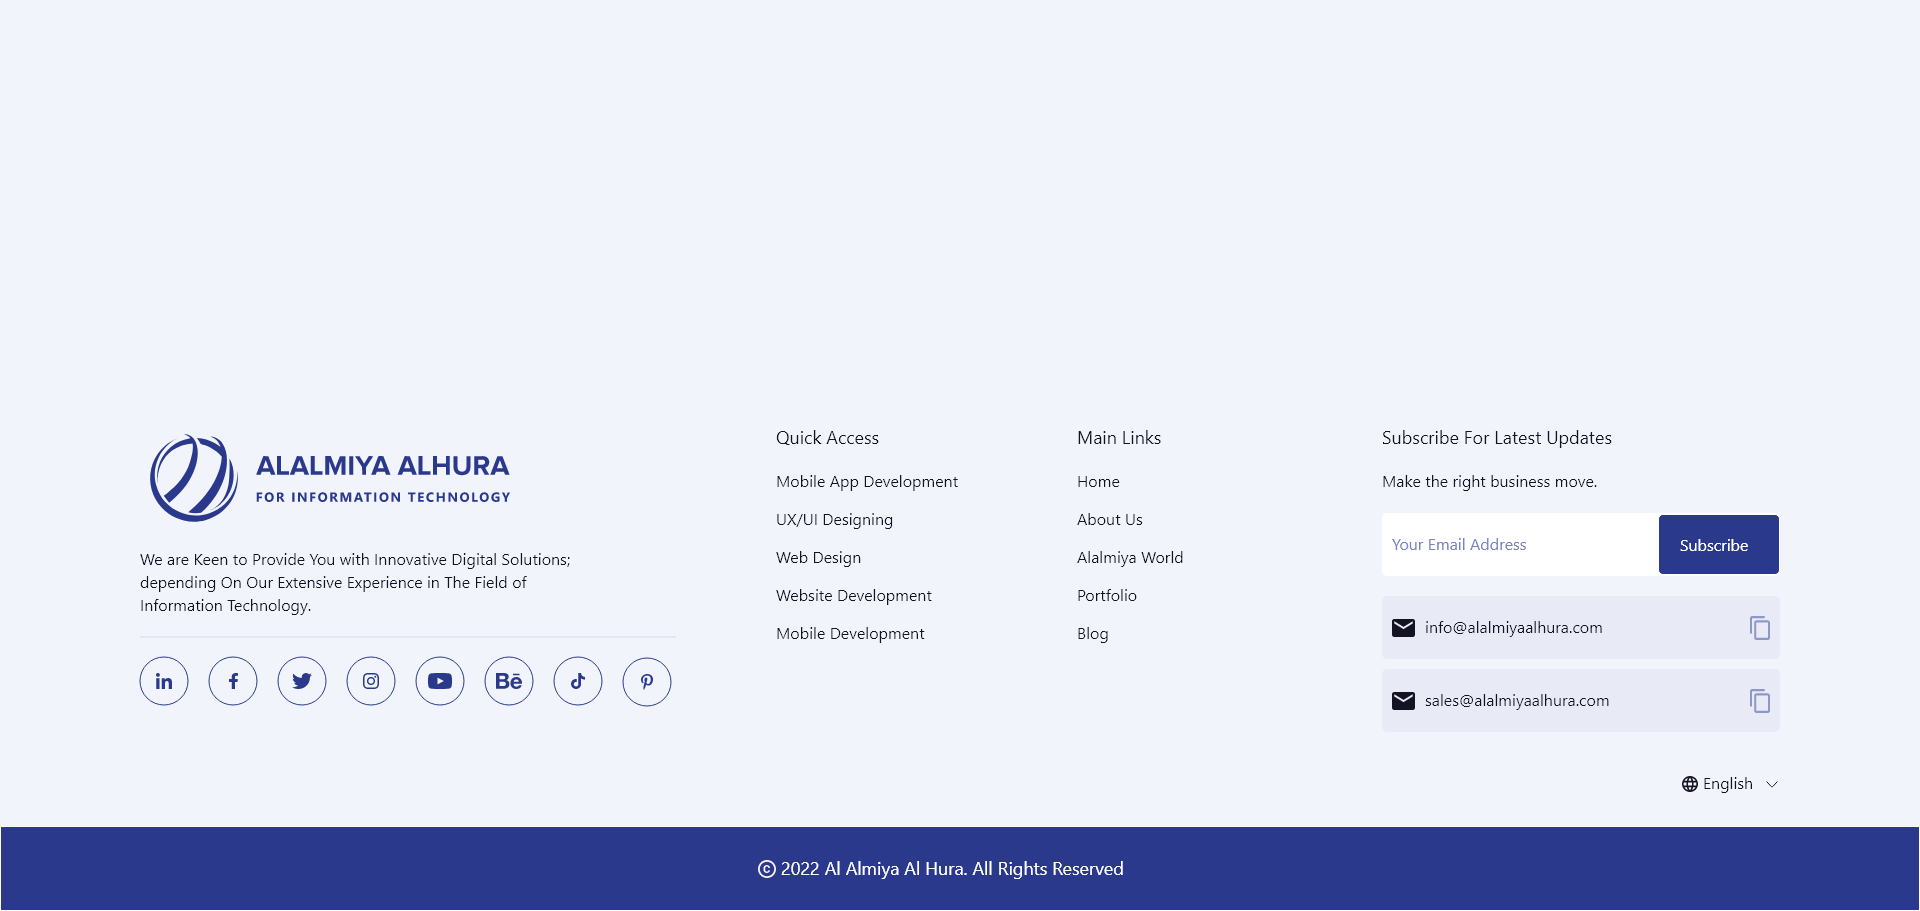Click the Alalmiya Alhura footer logo

coord(330,478)
